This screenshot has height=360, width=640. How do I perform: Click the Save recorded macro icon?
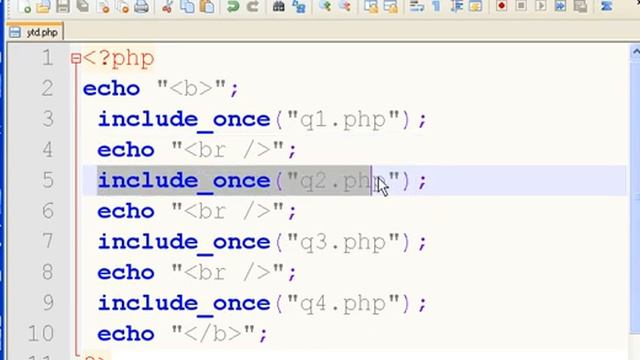coord(580,6)
